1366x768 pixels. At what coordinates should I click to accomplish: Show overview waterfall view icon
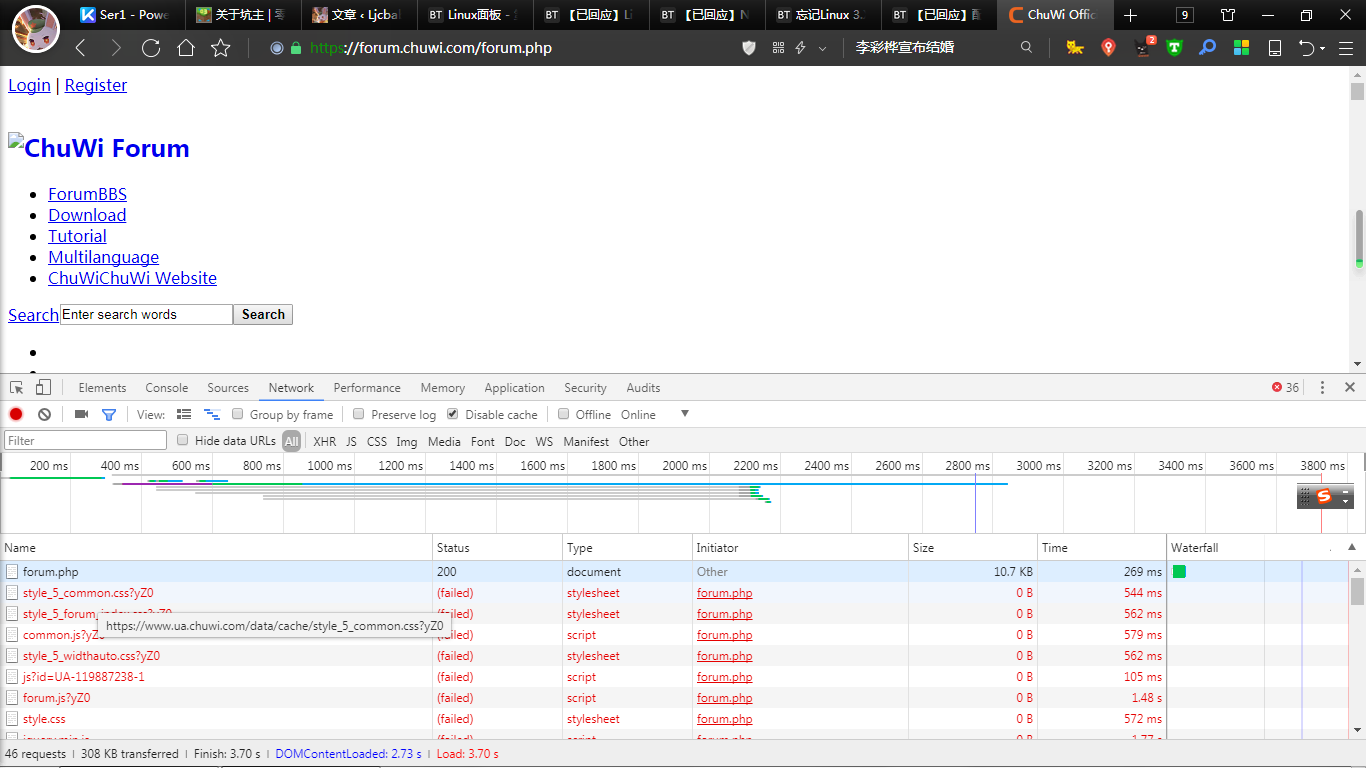(212, 414)
